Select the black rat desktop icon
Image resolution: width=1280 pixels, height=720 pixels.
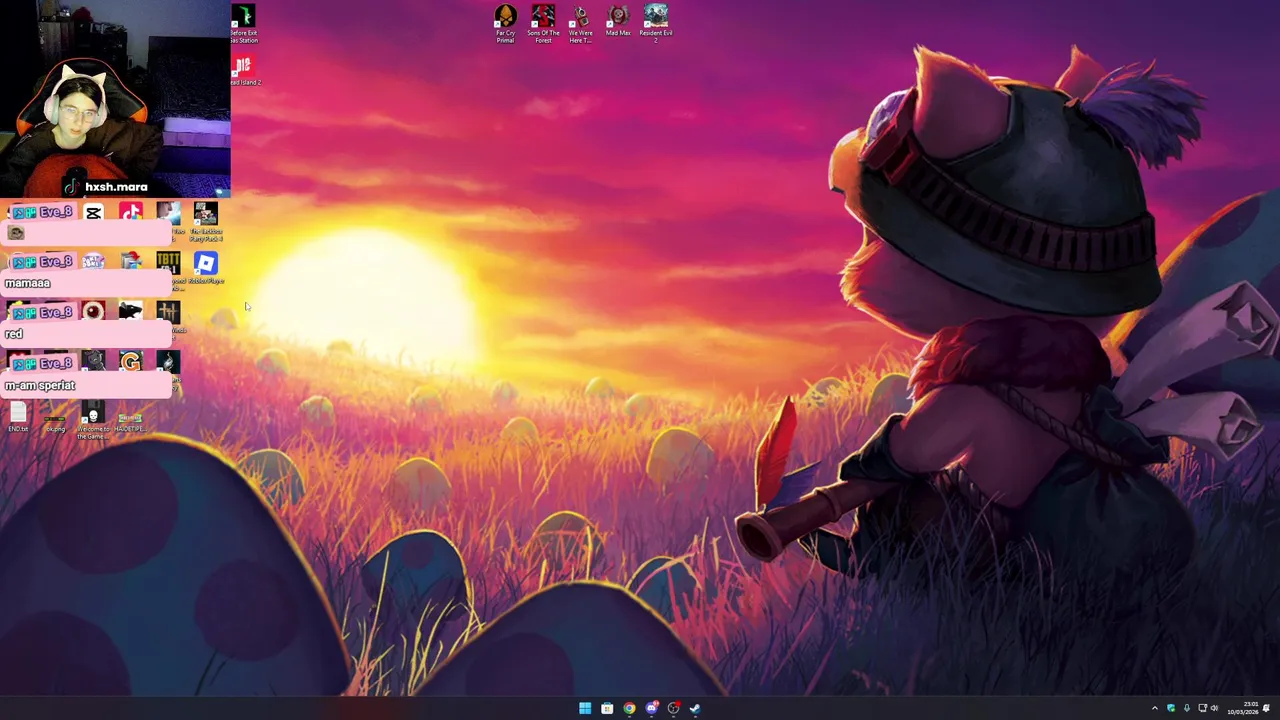tap(130, 312)
